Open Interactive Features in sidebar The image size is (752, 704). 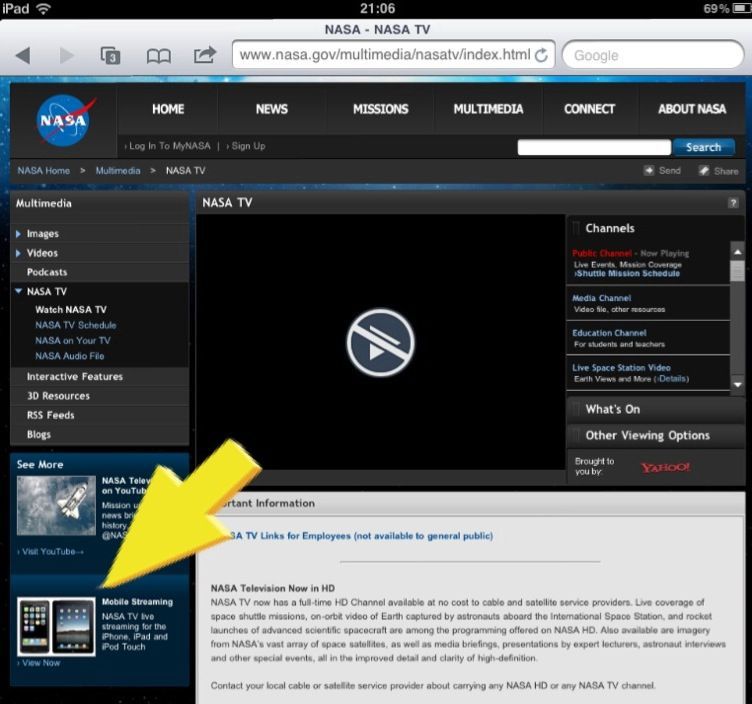tap(75, 376)
